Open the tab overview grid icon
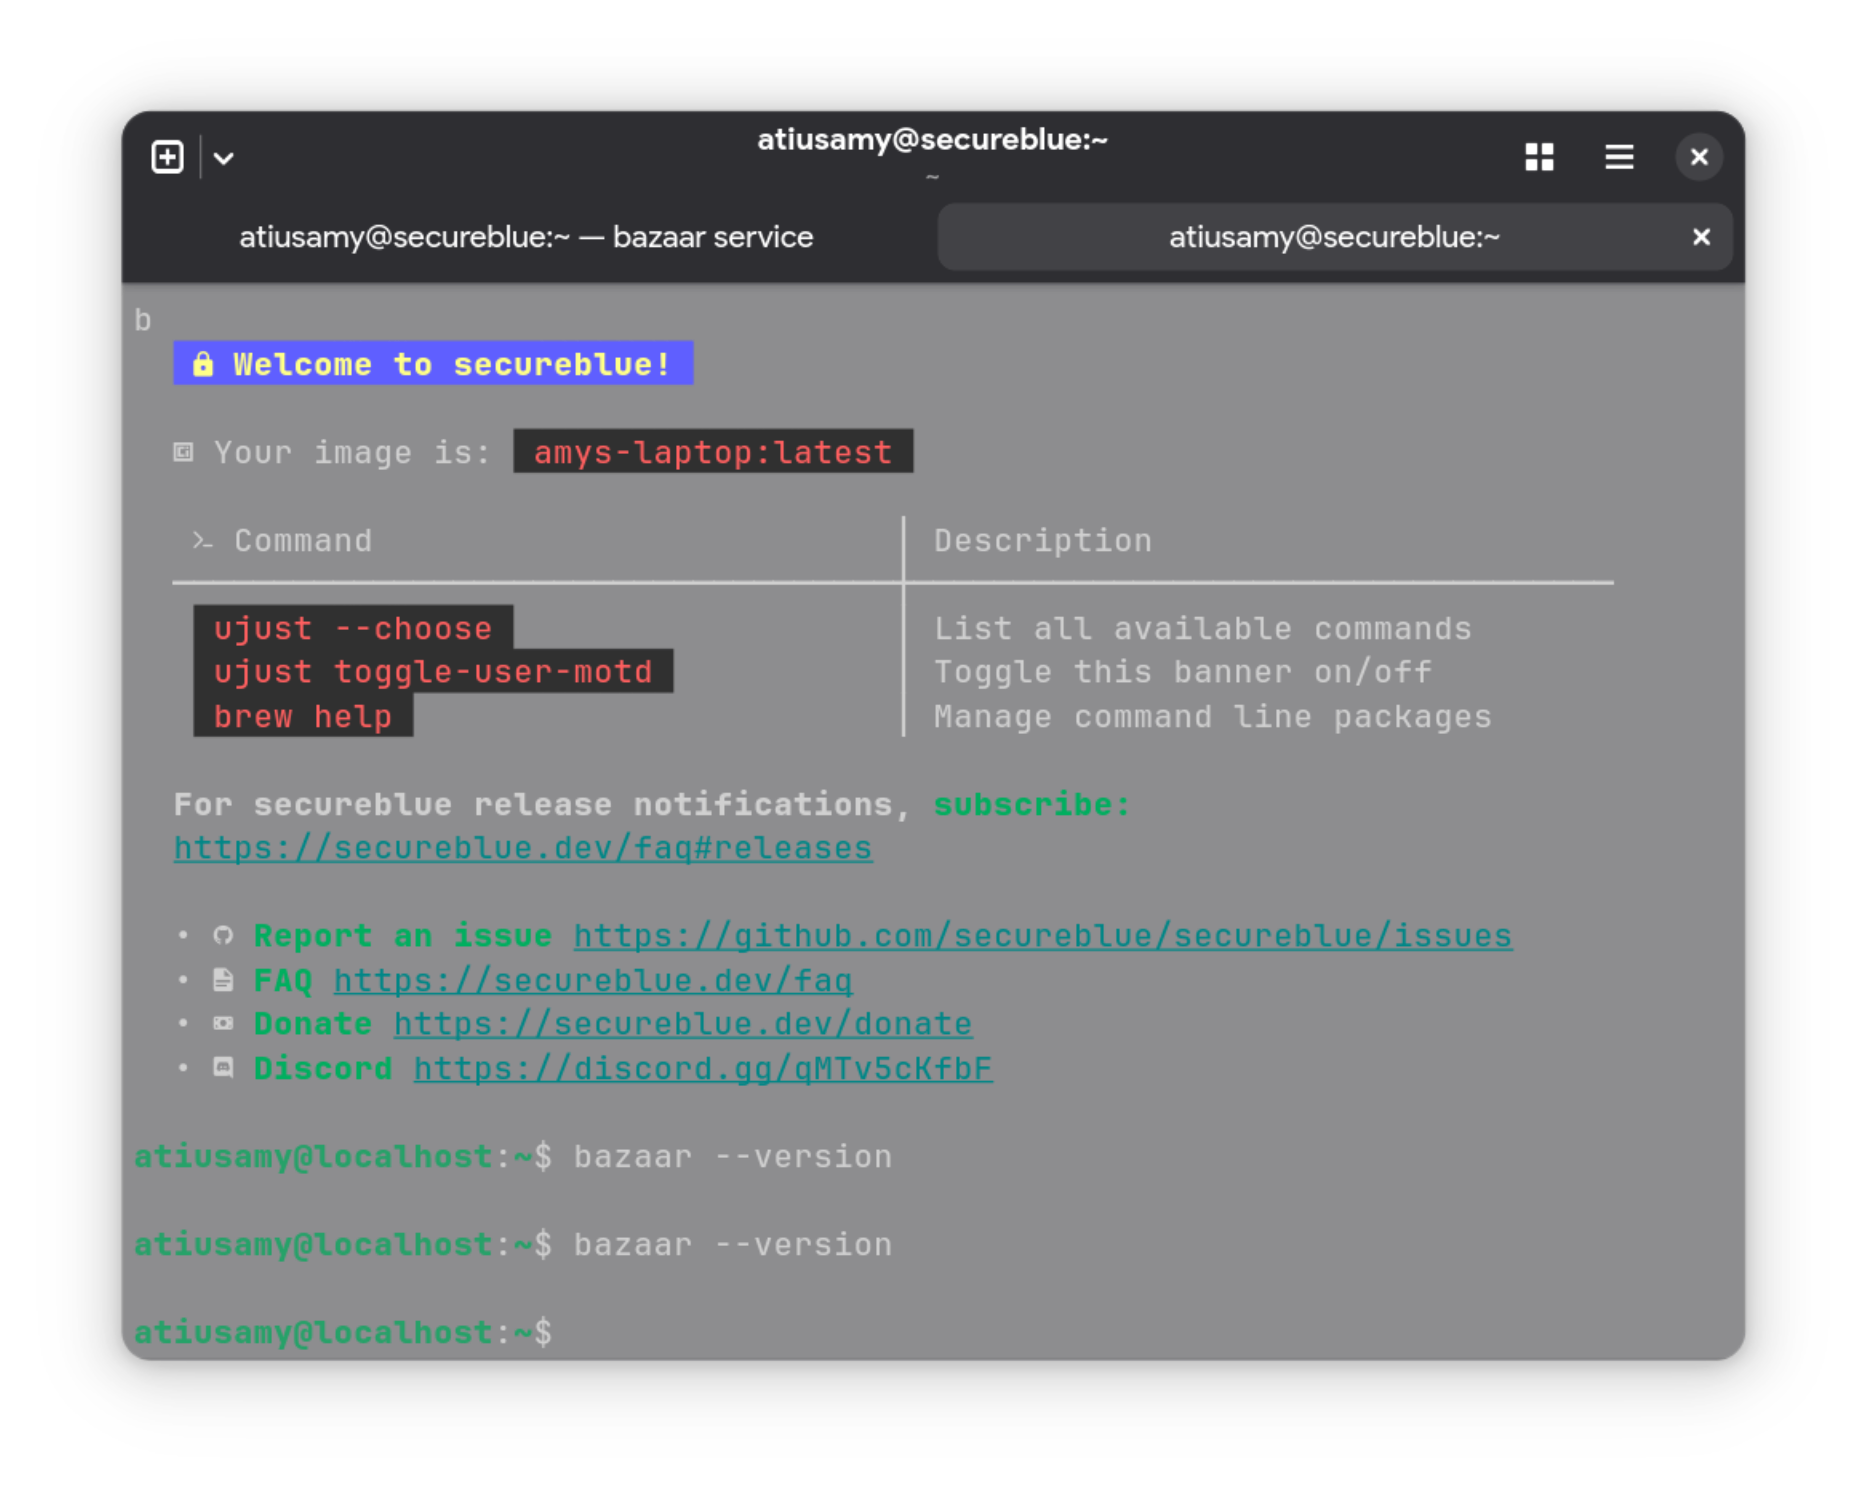The height and width of the screenshot is (1494, 1868). [1539, 157]
